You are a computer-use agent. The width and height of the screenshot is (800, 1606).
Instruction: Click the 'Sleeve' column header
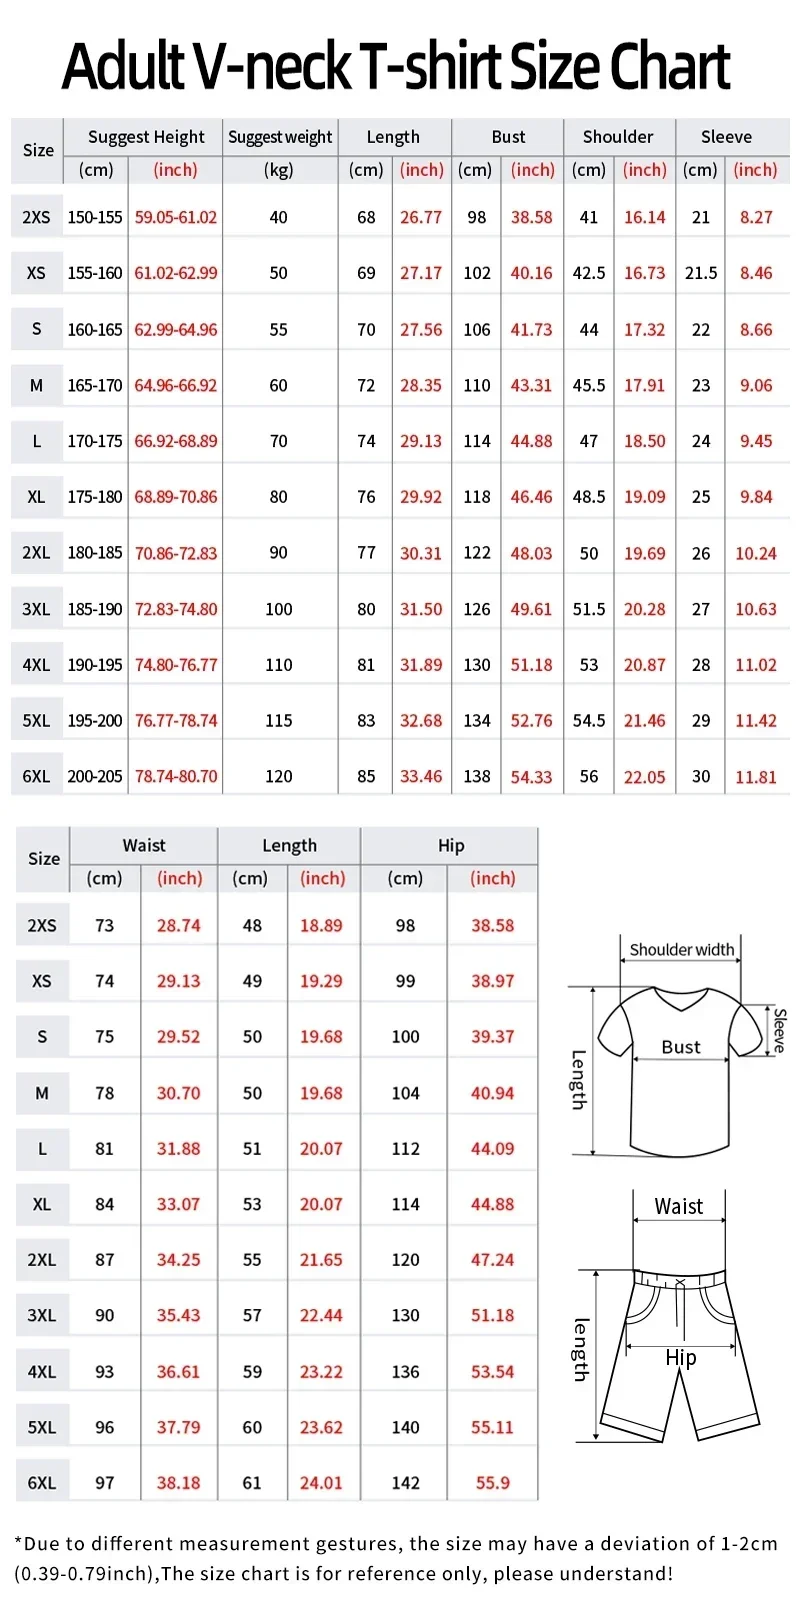click(726, 137)
